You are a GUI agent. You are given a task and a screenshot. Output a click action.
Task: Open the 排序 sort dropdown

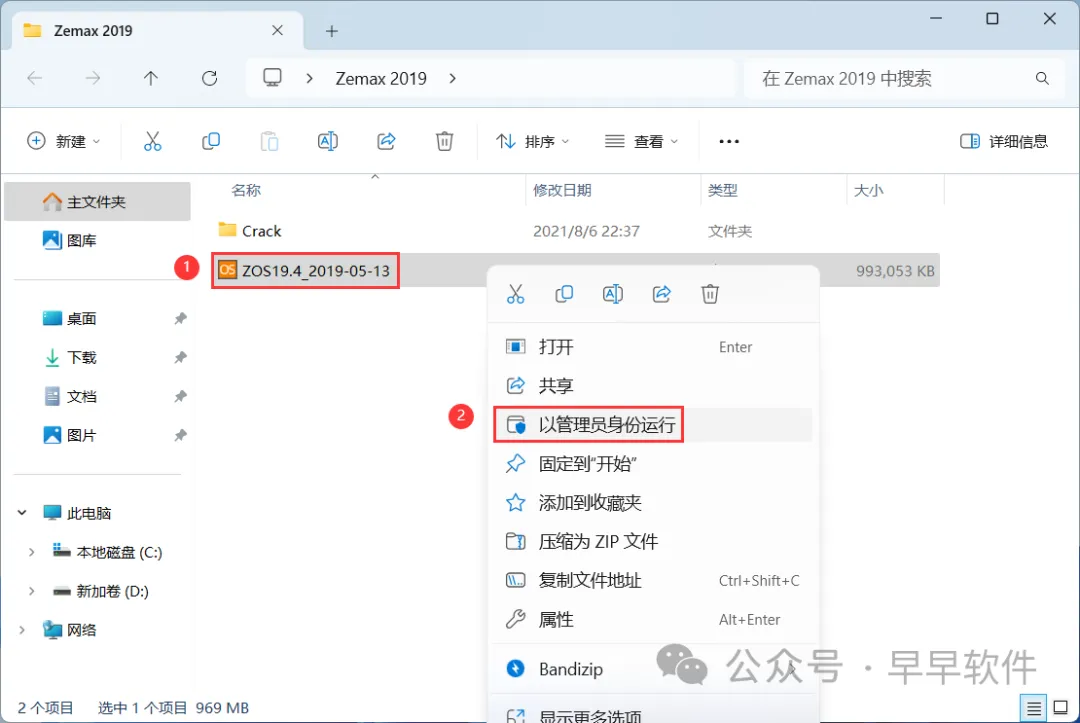pos(532,141)
